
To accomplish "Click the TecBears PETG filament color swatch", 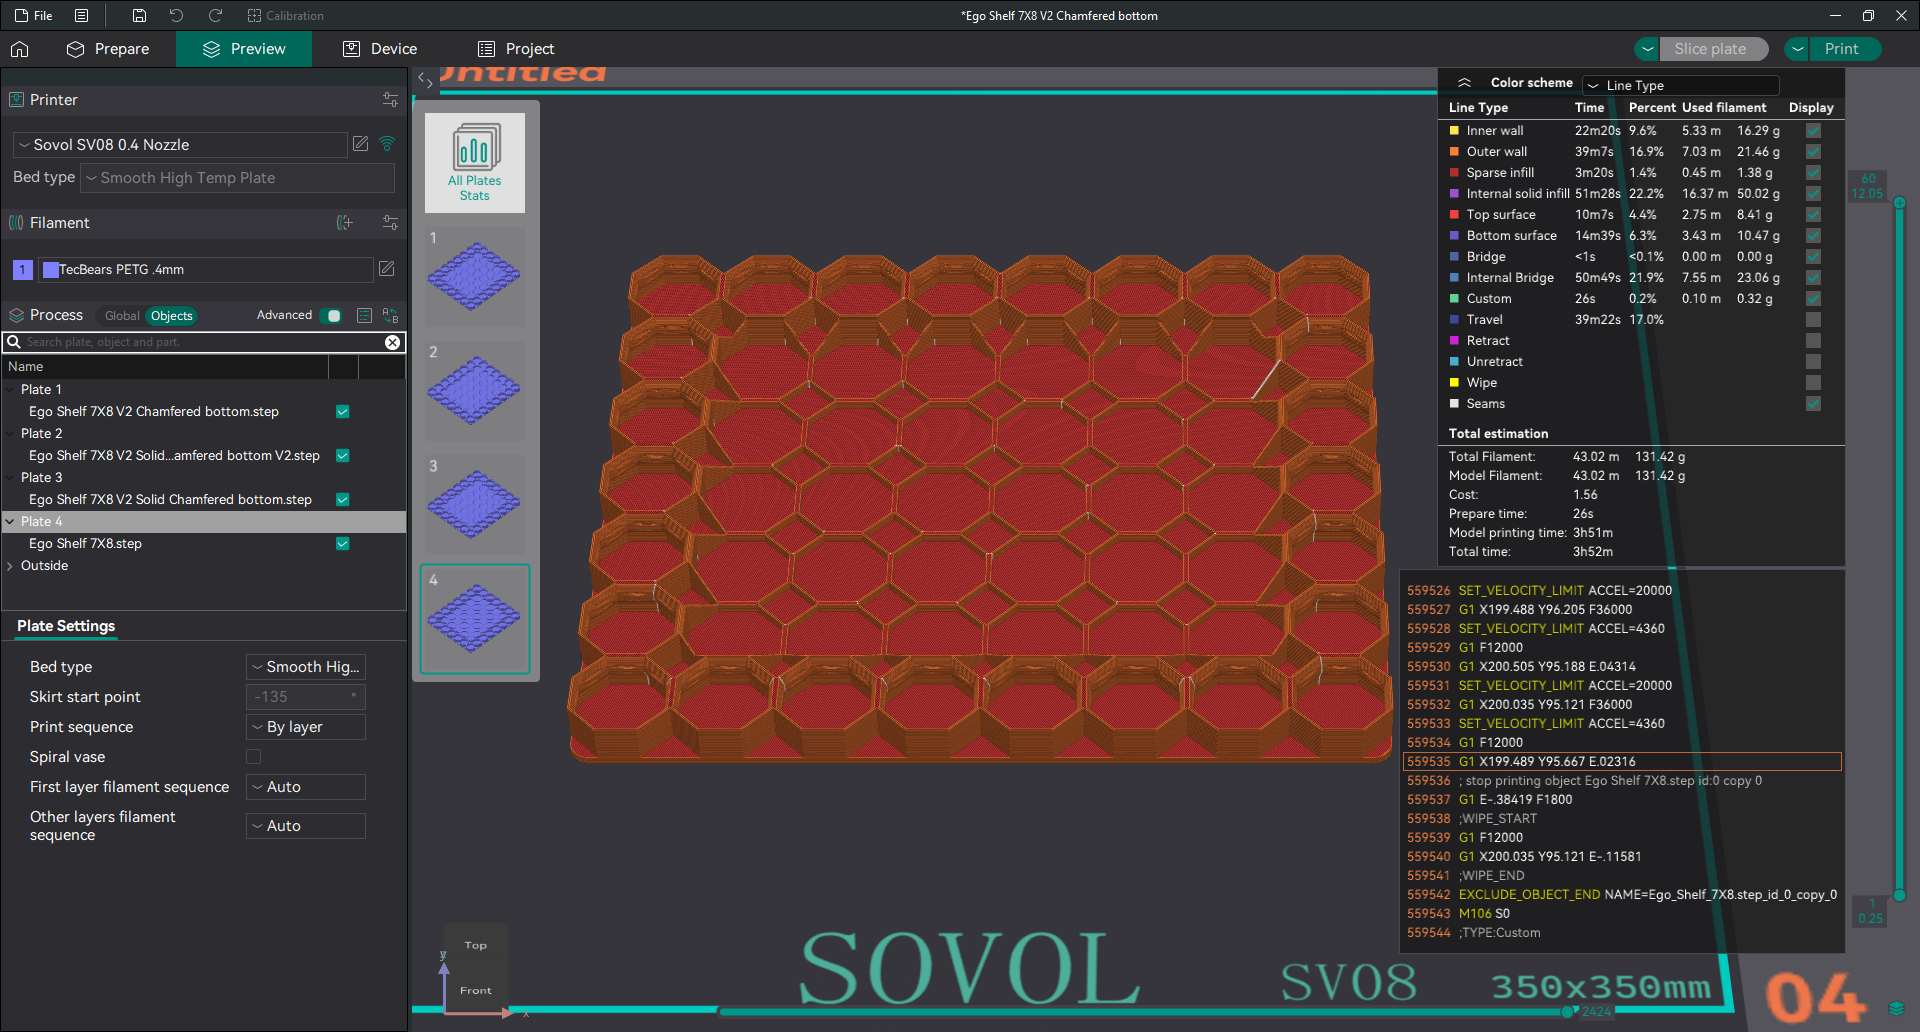I will [x=51, y=270].
